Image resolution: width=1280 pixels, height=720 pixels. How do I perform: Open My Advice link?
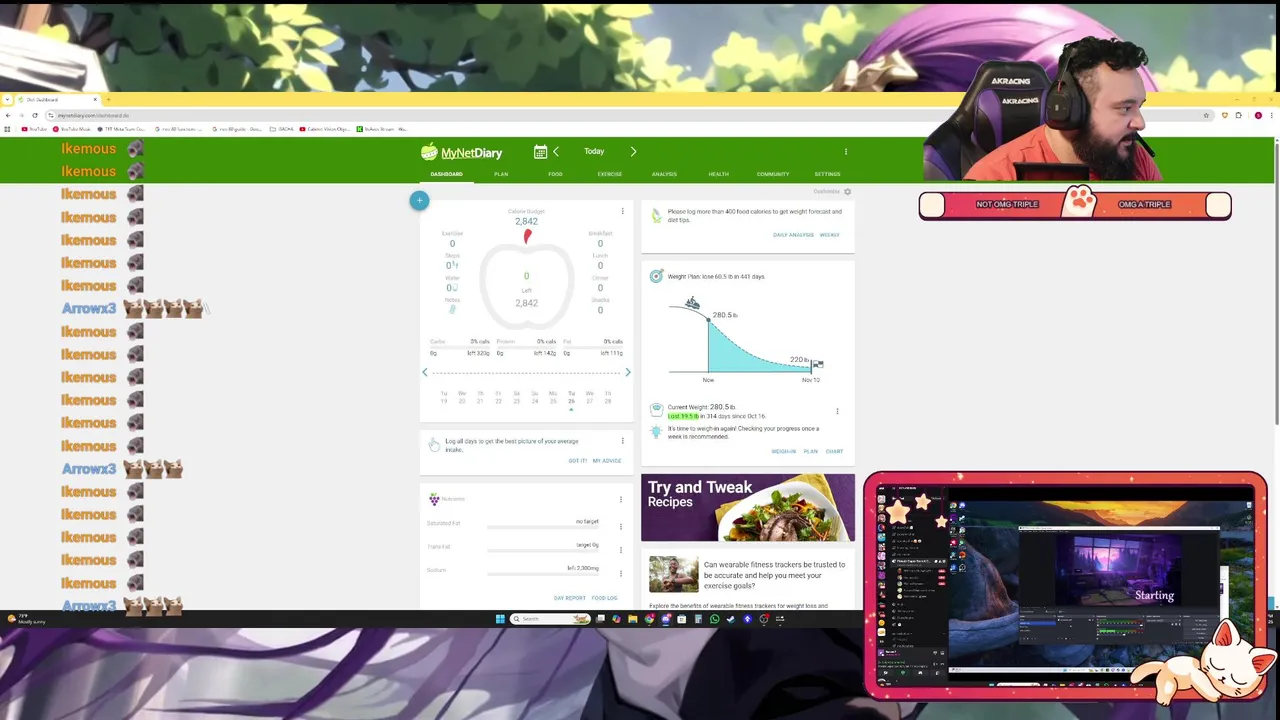point(607,461)
